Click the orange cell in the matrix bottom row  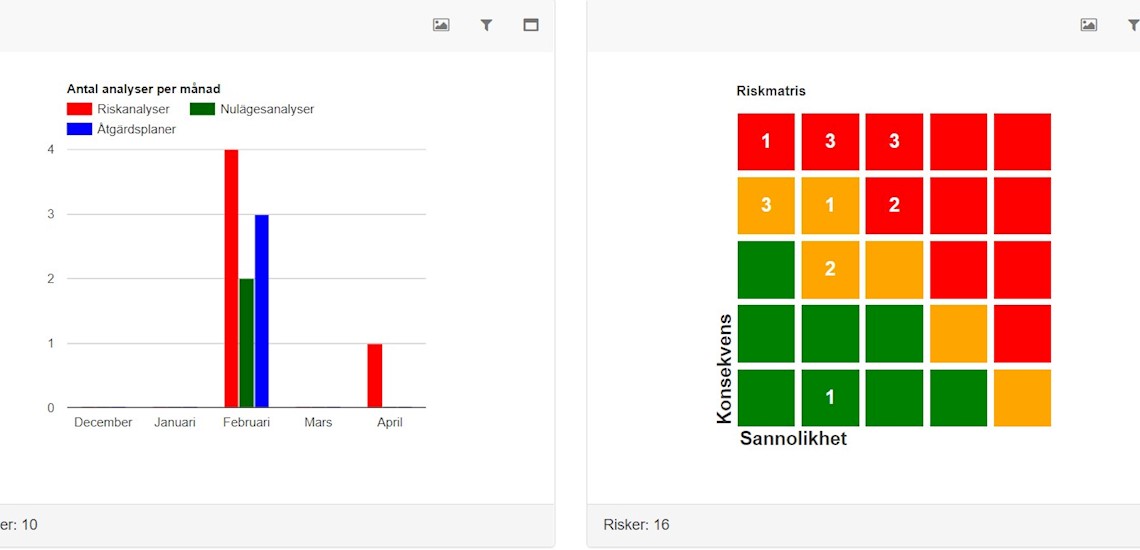click(1022, 397)
